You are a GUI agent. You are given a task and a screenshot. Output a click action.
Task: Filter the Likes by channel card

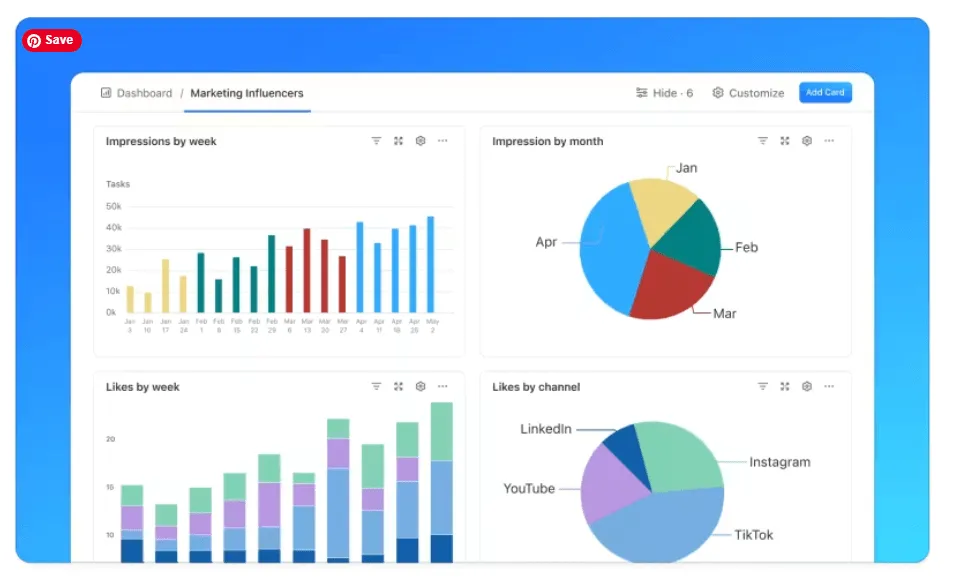(x=762, y=386)
